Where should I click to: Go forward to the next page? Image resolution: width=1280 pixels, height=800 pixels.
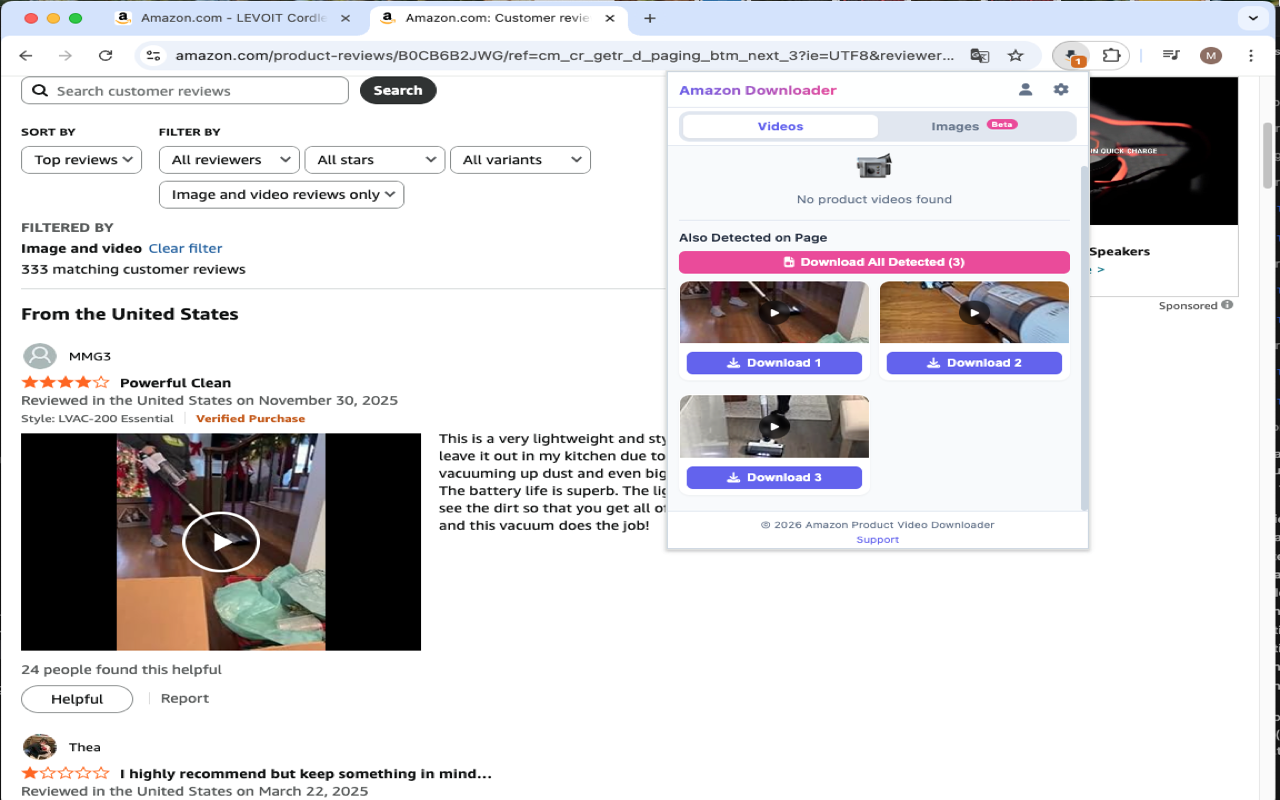65,56
